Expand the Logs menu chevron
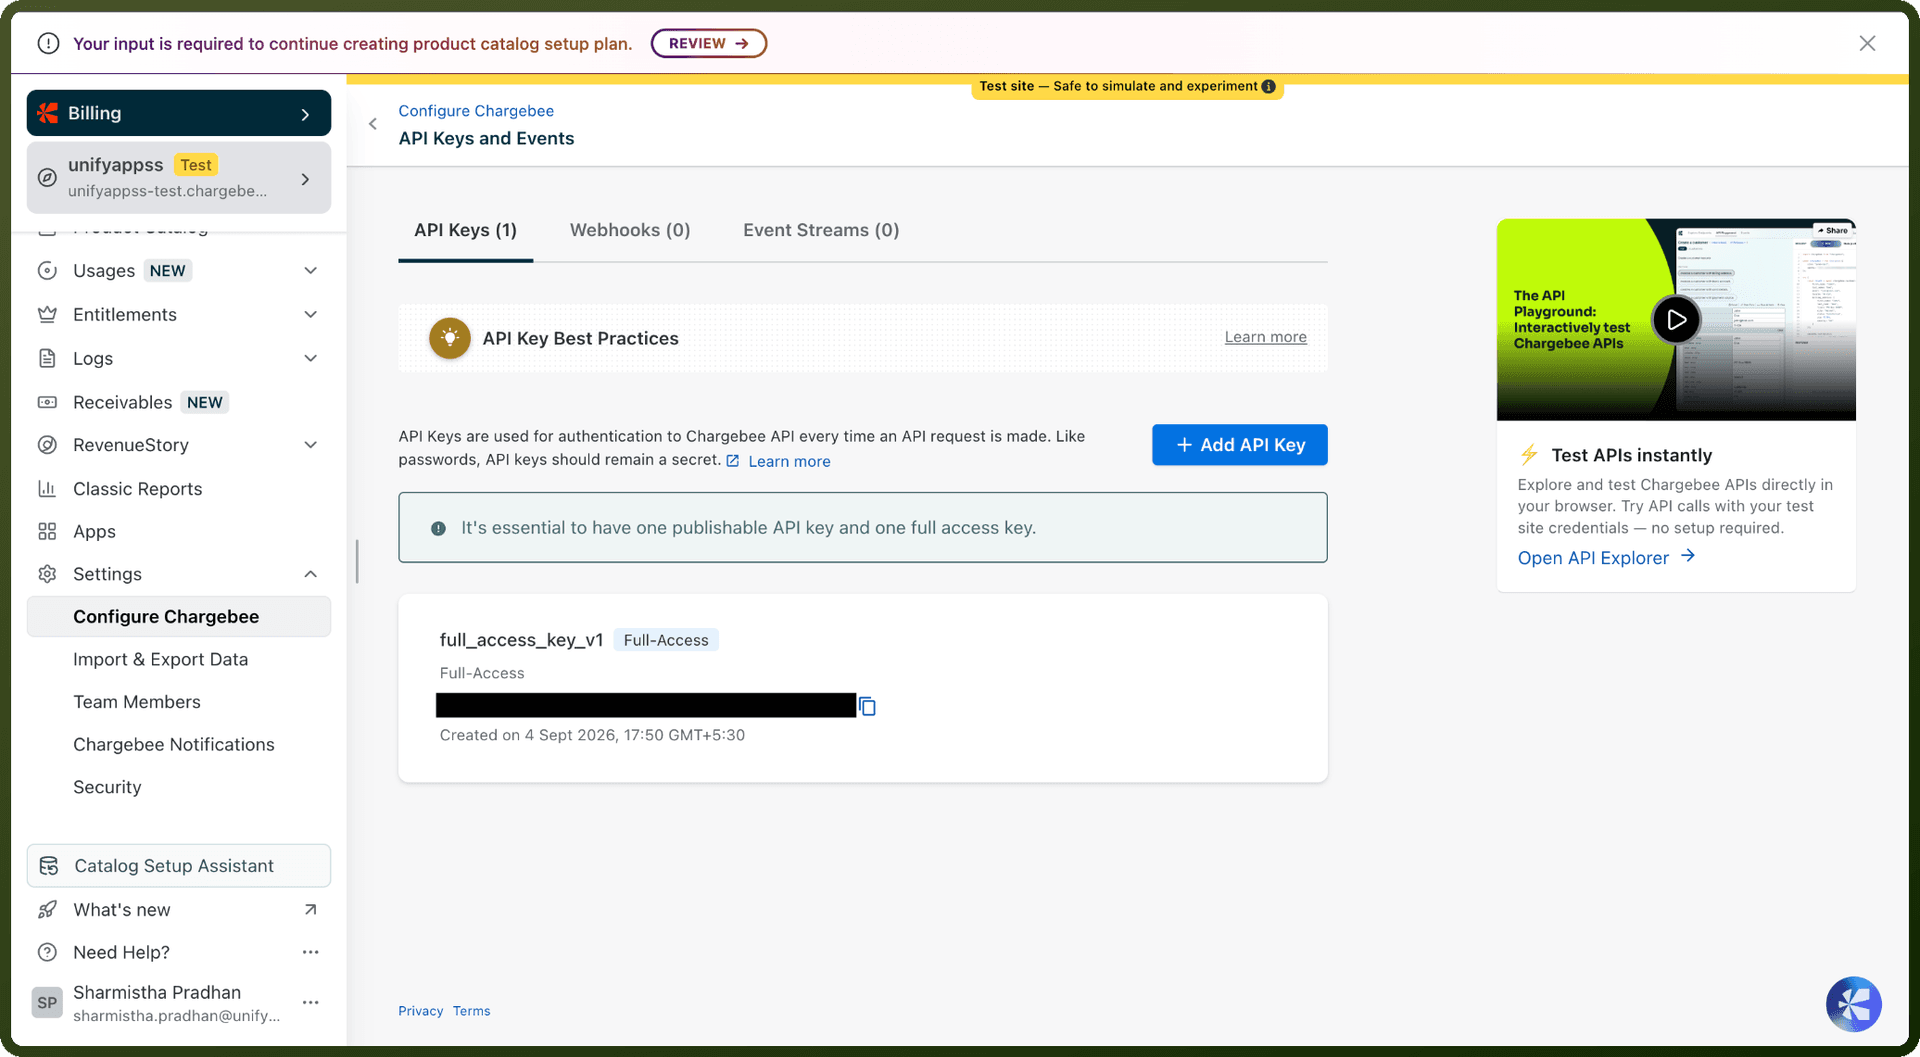The width and height of the screenshot is (1920, 1057). coord(311,358)
